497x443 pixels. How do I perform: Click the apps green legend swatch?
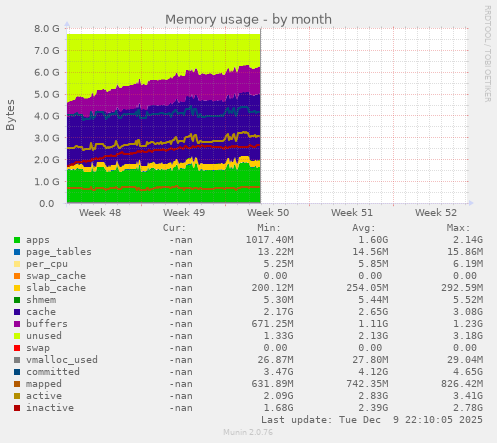coord(17,240)
